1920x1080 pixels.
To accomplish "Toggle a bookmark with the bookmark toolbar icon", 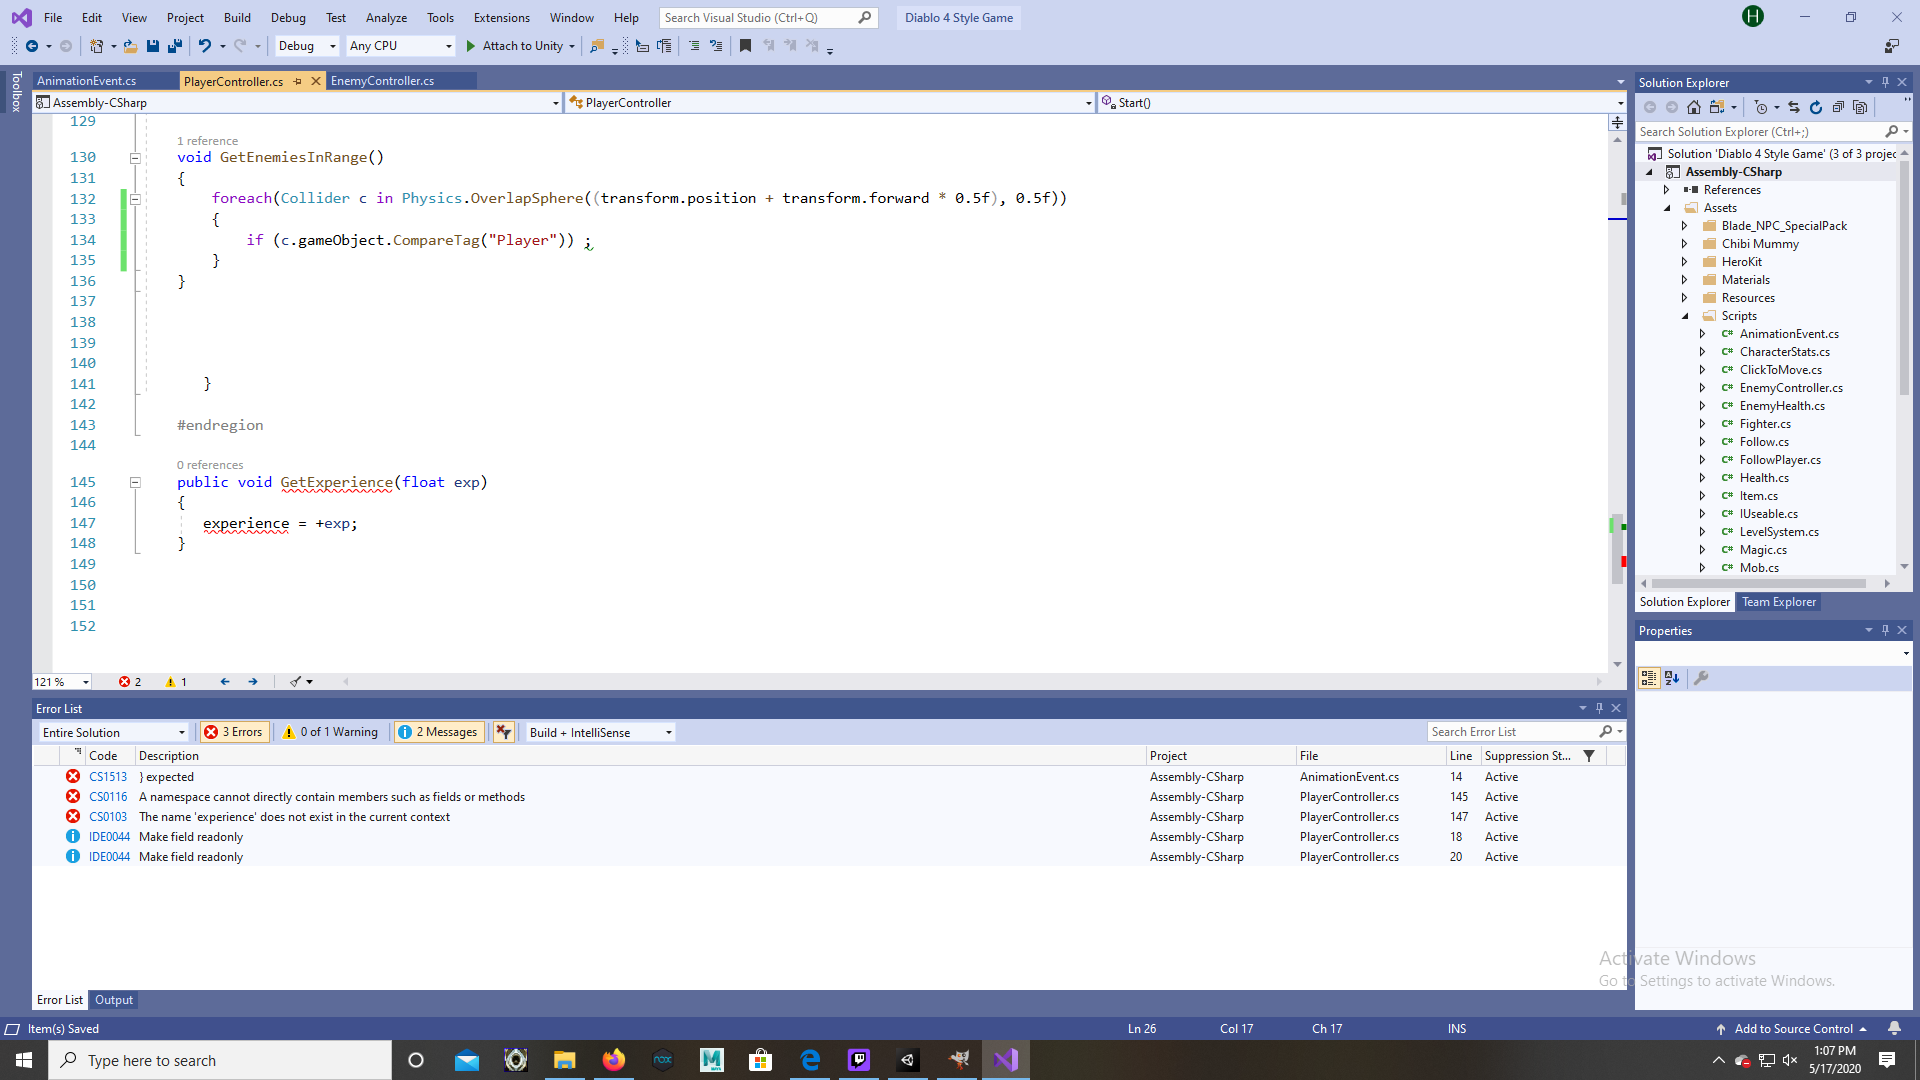I will [x=745, y=46].
